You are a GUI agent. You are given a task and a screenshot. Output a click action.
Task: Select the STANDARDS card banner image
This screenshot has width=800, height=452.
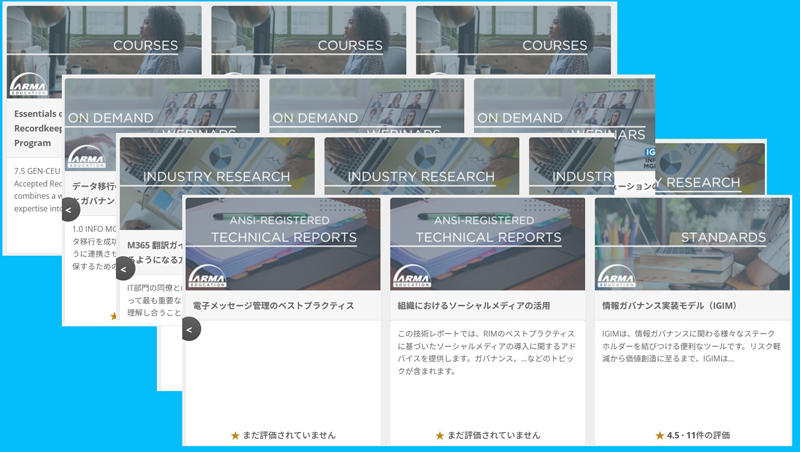pyautogui.click(x=692, y=244)
